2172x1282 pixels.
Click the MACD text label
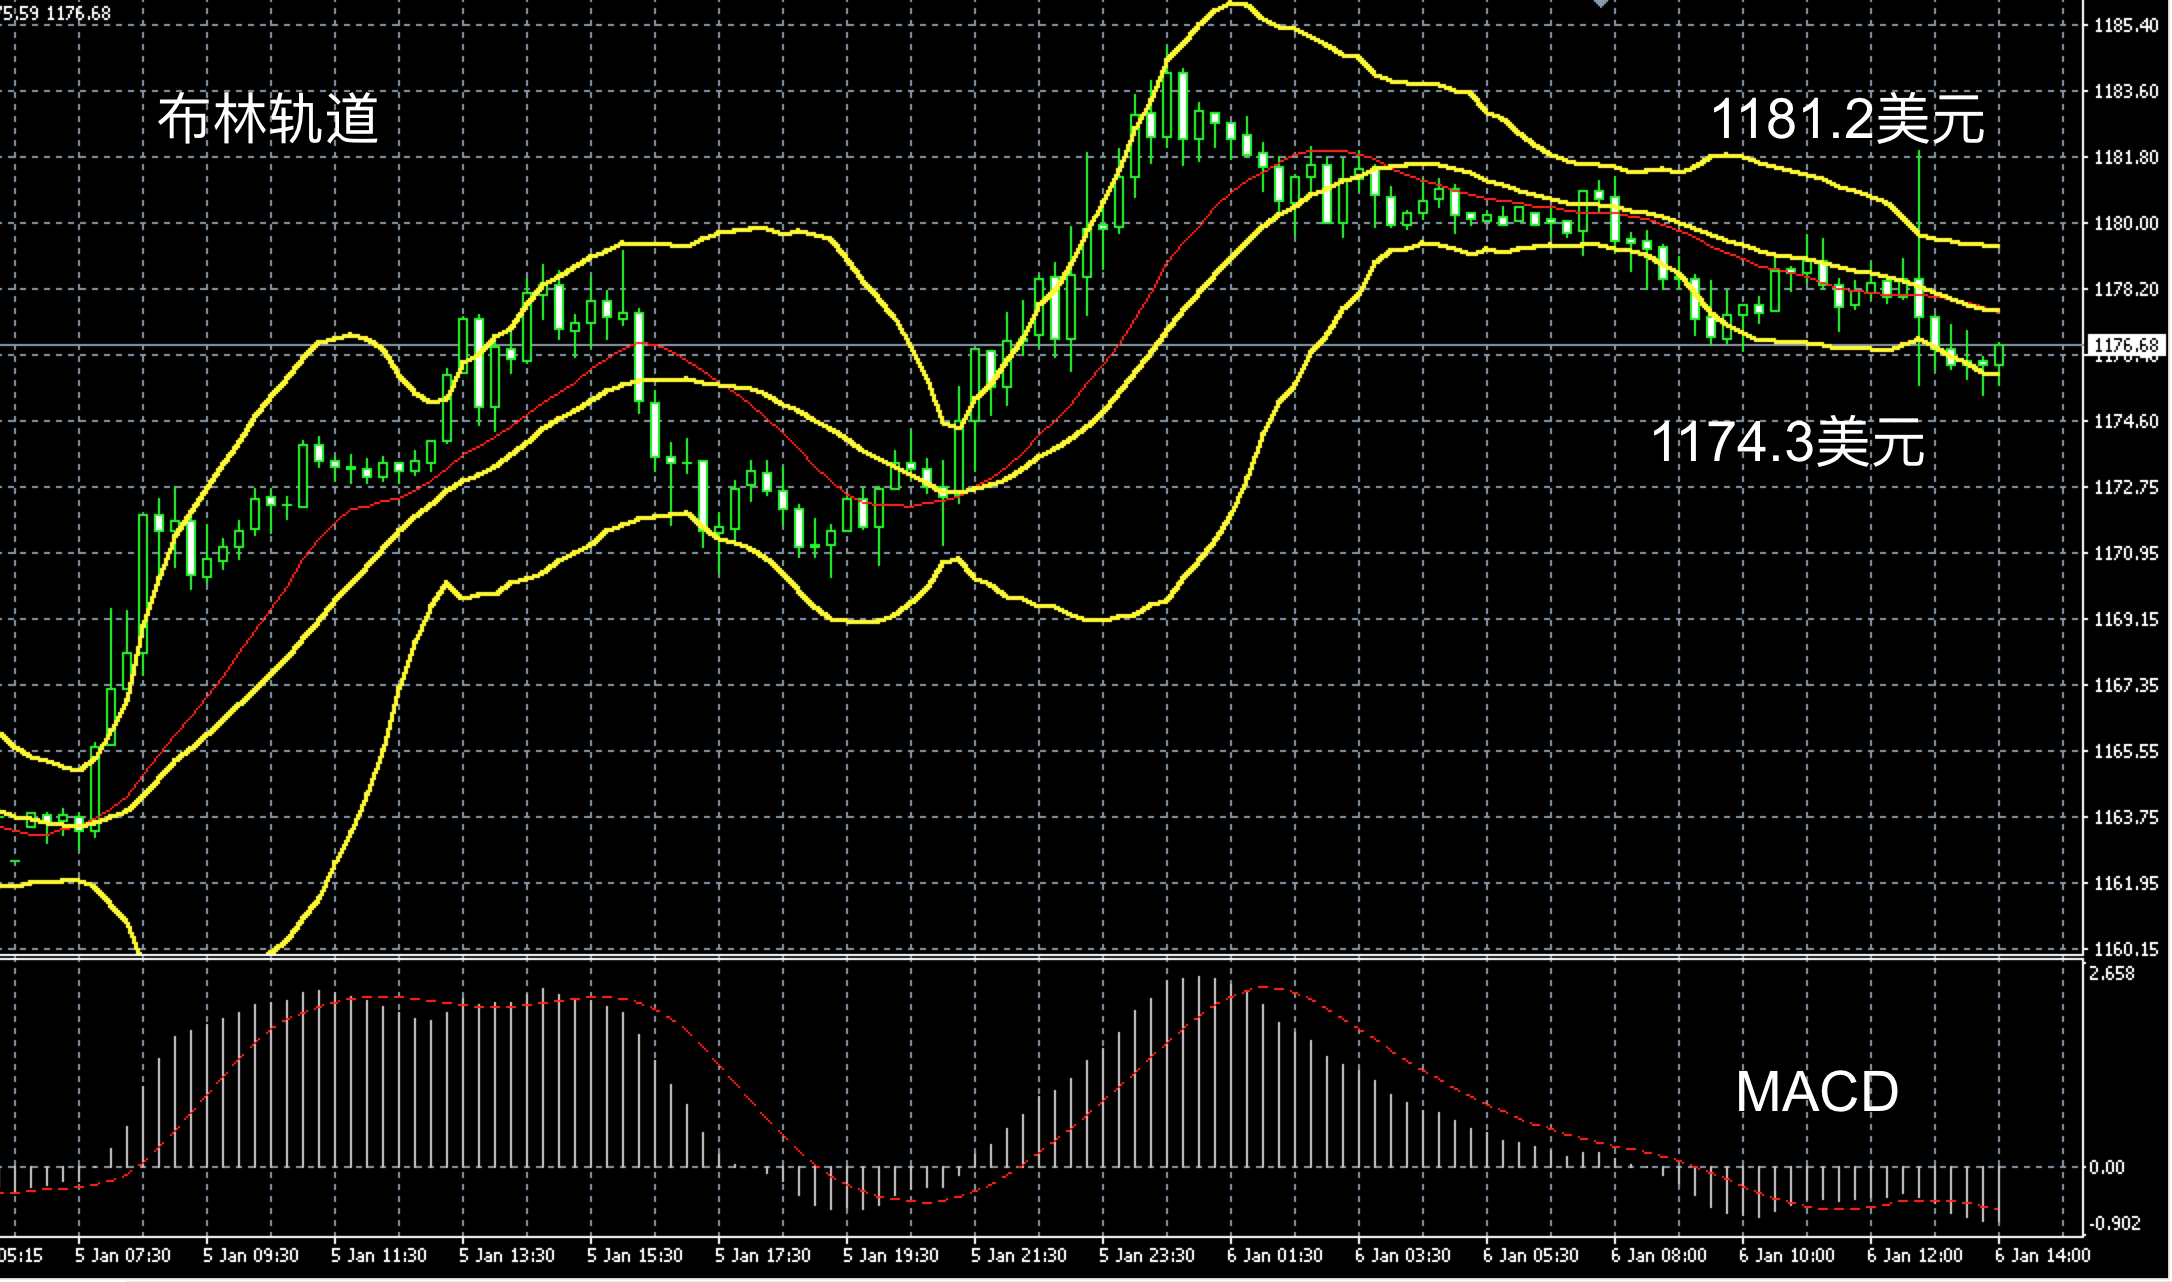[x=1816, y=1091]
